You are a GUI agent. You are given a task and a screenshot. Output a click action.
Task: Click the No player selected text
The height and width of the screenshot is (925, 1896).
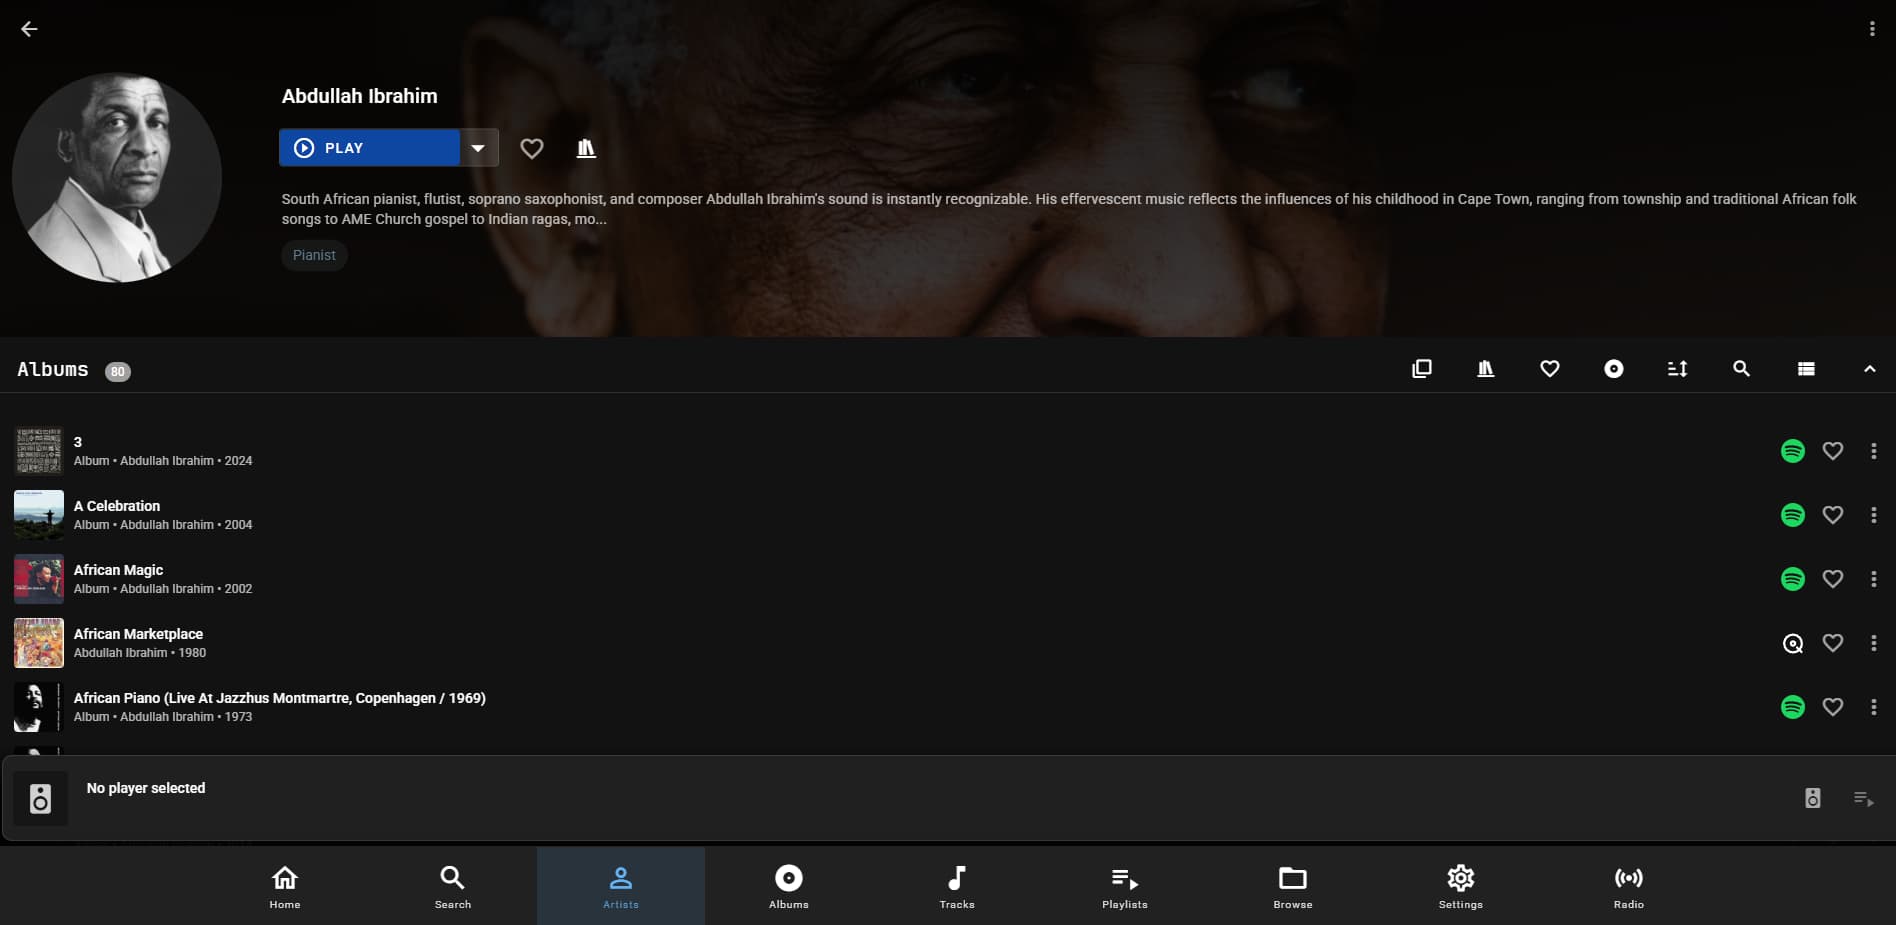146,788
